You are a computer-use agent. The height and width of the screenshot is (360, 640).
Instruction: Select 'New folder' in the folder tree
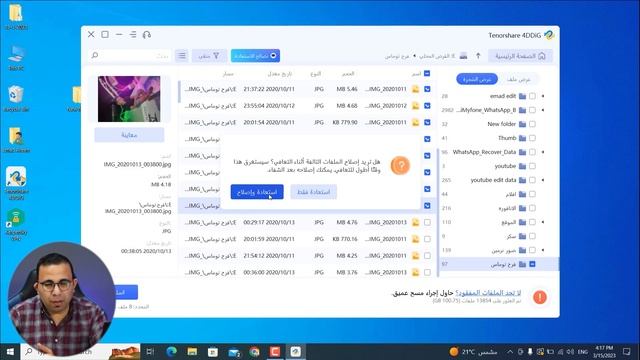[x=501, y=124]
